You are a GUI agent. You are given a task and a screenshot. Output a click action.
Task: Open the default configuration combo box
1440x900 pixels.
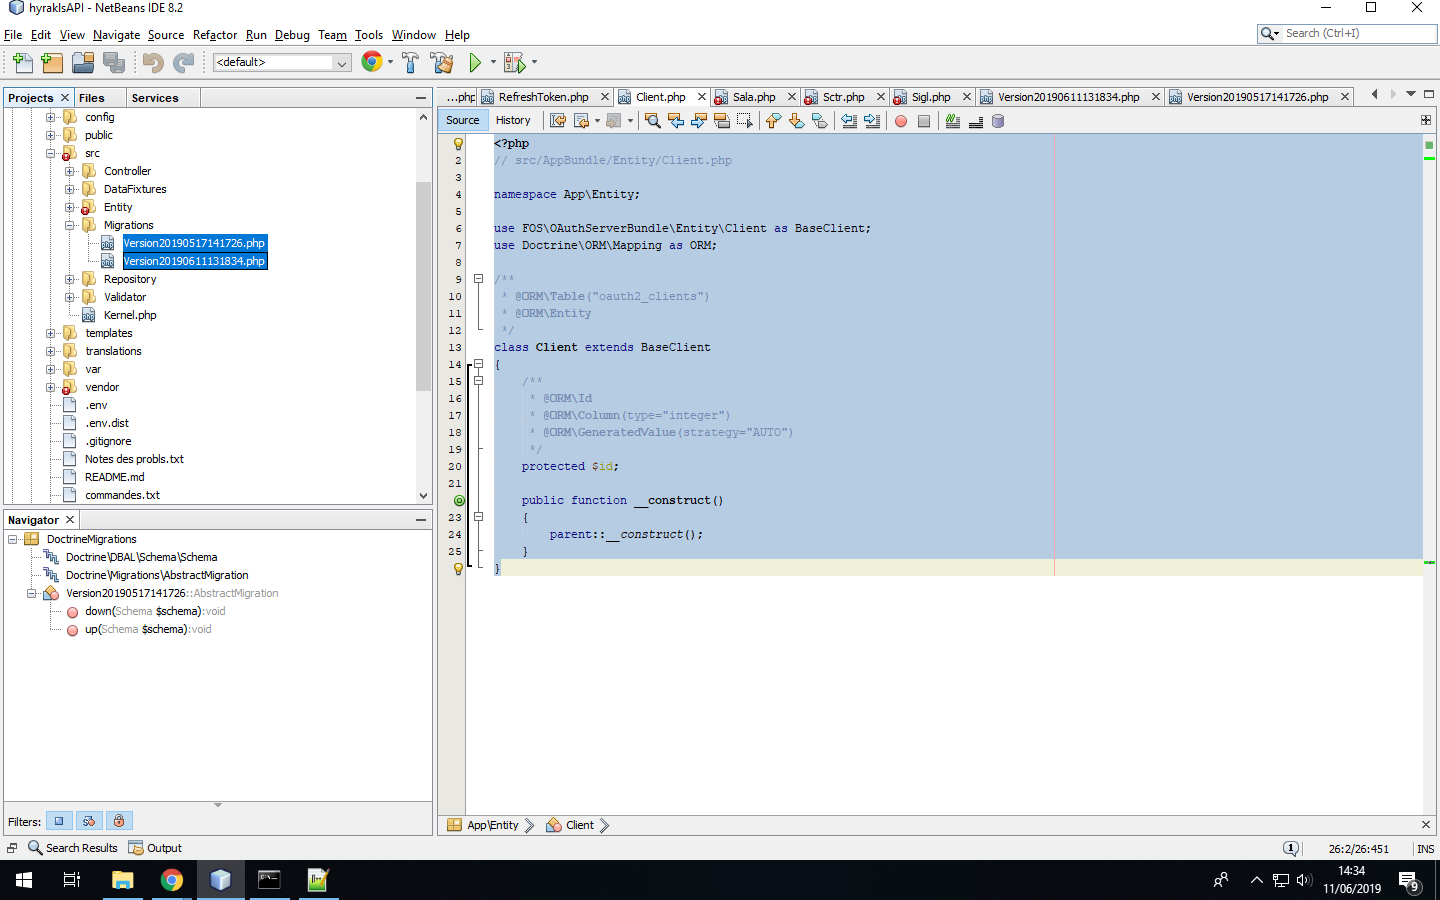[282, 62]
